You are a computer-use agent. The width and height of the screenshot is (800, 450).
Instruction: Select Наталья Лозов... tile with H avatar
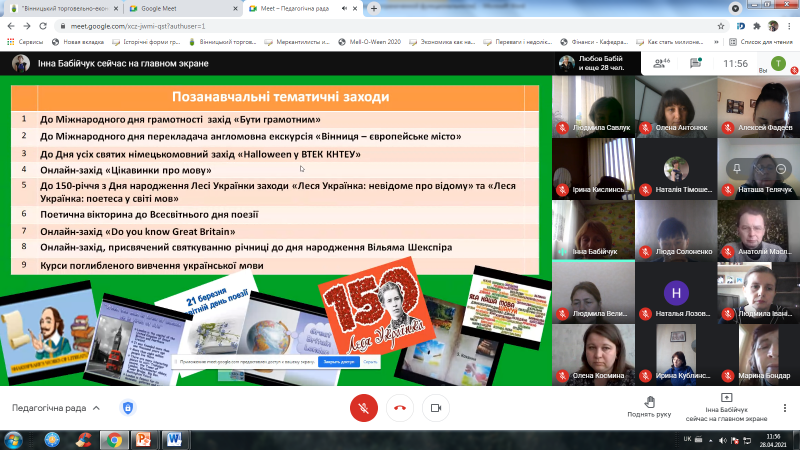click(676, 293)
